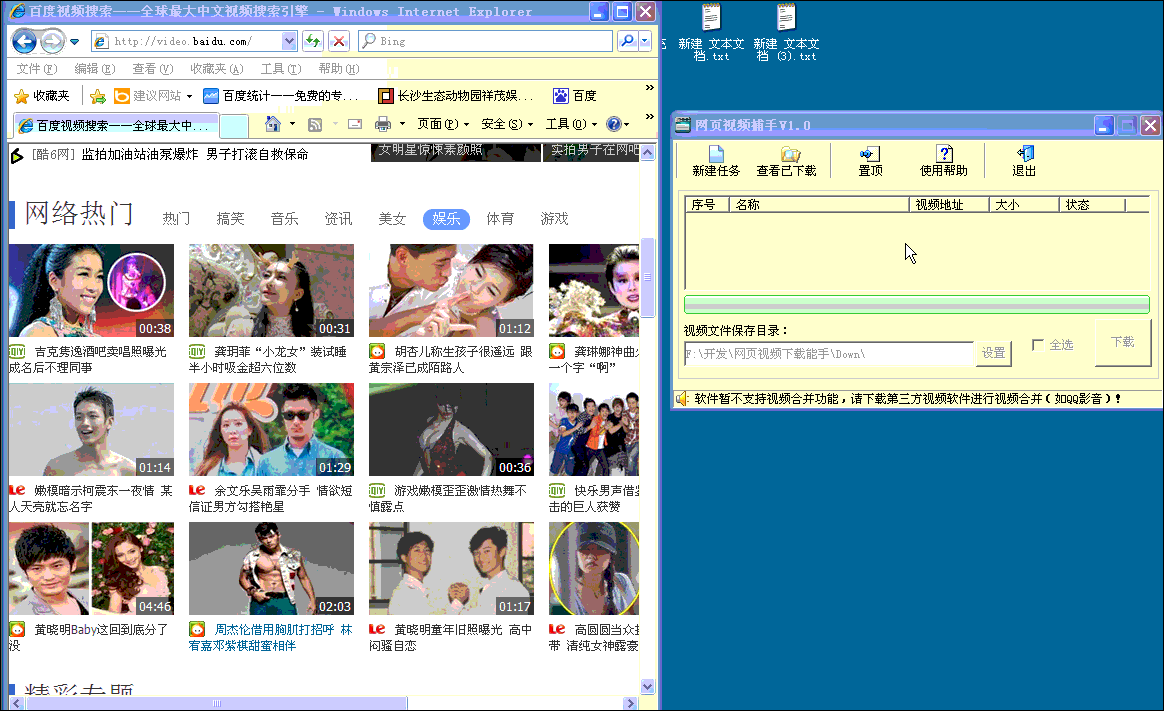This screenshot has width=1164, height=711.
Task: Click the IE print icon
Action: pyautogui.click(x=382, y=124)
